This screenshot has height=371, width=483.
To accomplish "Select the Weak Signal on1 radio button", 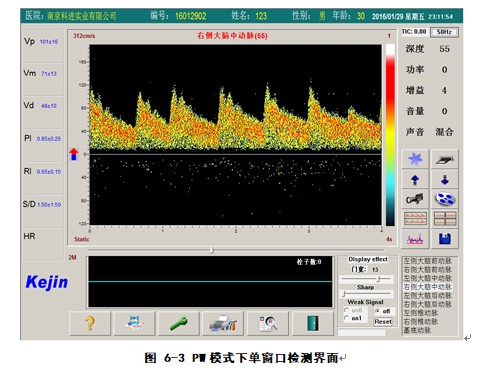I will click(x=346, y=318).
